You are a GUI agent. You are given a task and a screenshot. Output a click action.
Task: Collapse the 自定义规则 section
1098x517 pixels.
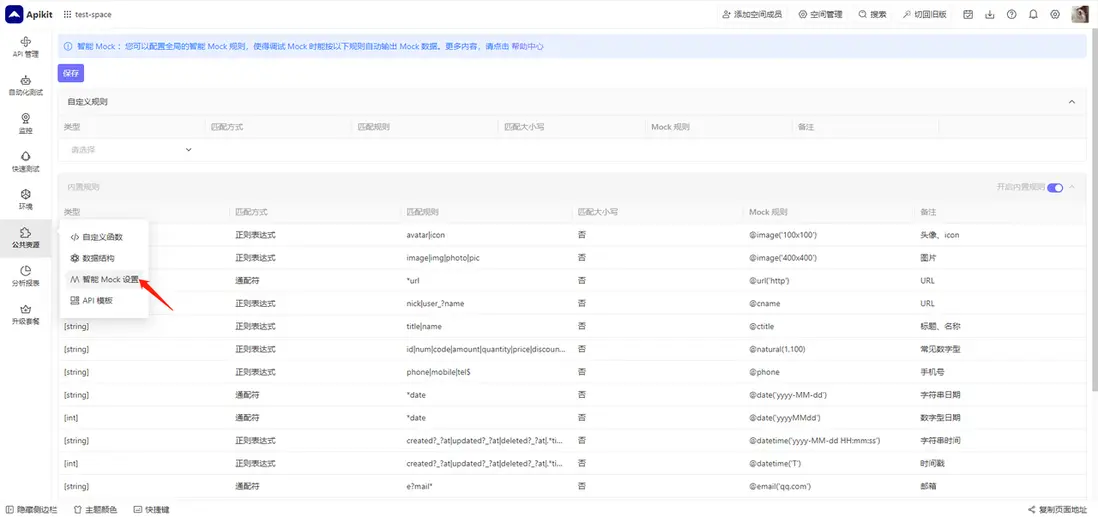1072,102
